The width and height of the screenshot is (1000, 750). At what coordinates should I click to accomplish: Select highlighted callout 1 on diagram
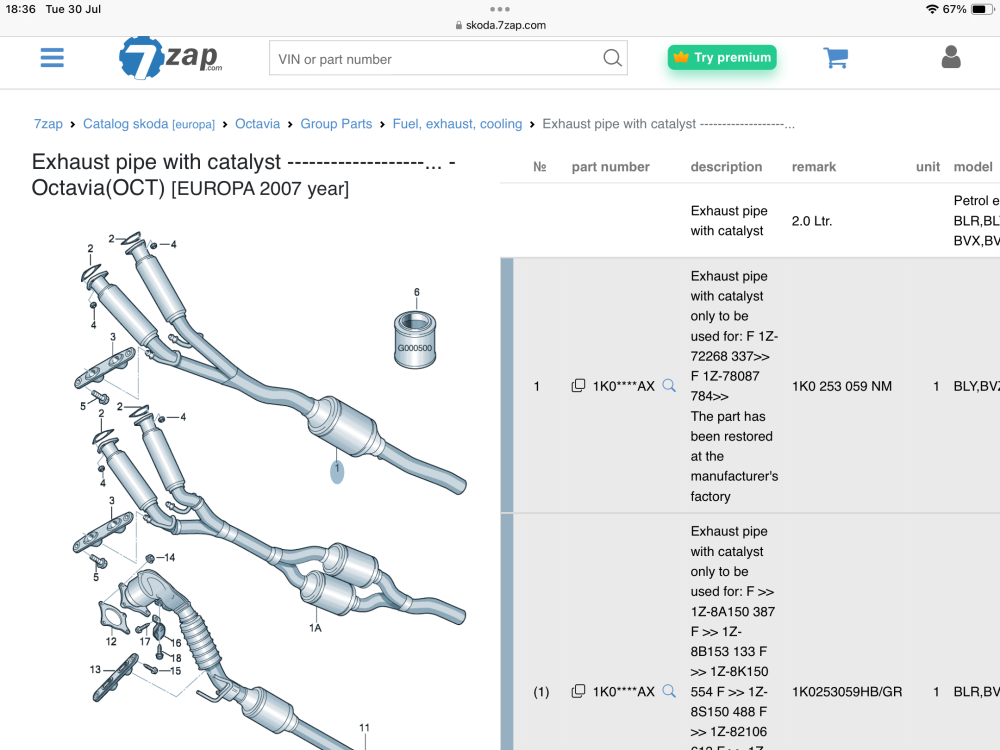[x=337, y=471]
